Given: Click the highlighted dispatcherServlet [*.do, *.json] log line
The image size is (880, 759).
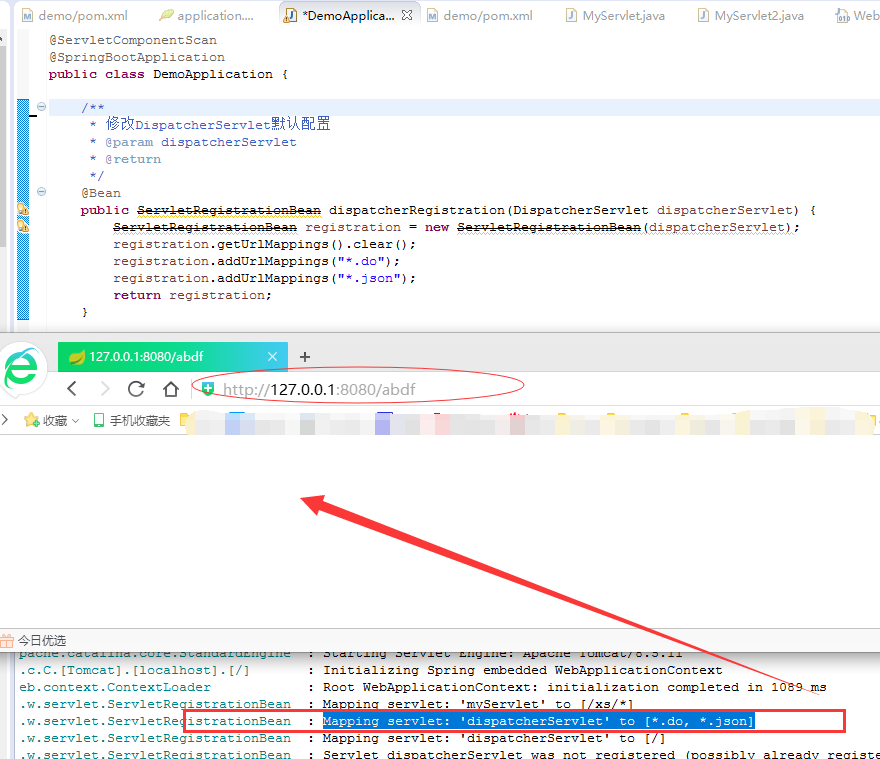Looking at the screenshot, I should pyautogui.click(x=538, y=721).
